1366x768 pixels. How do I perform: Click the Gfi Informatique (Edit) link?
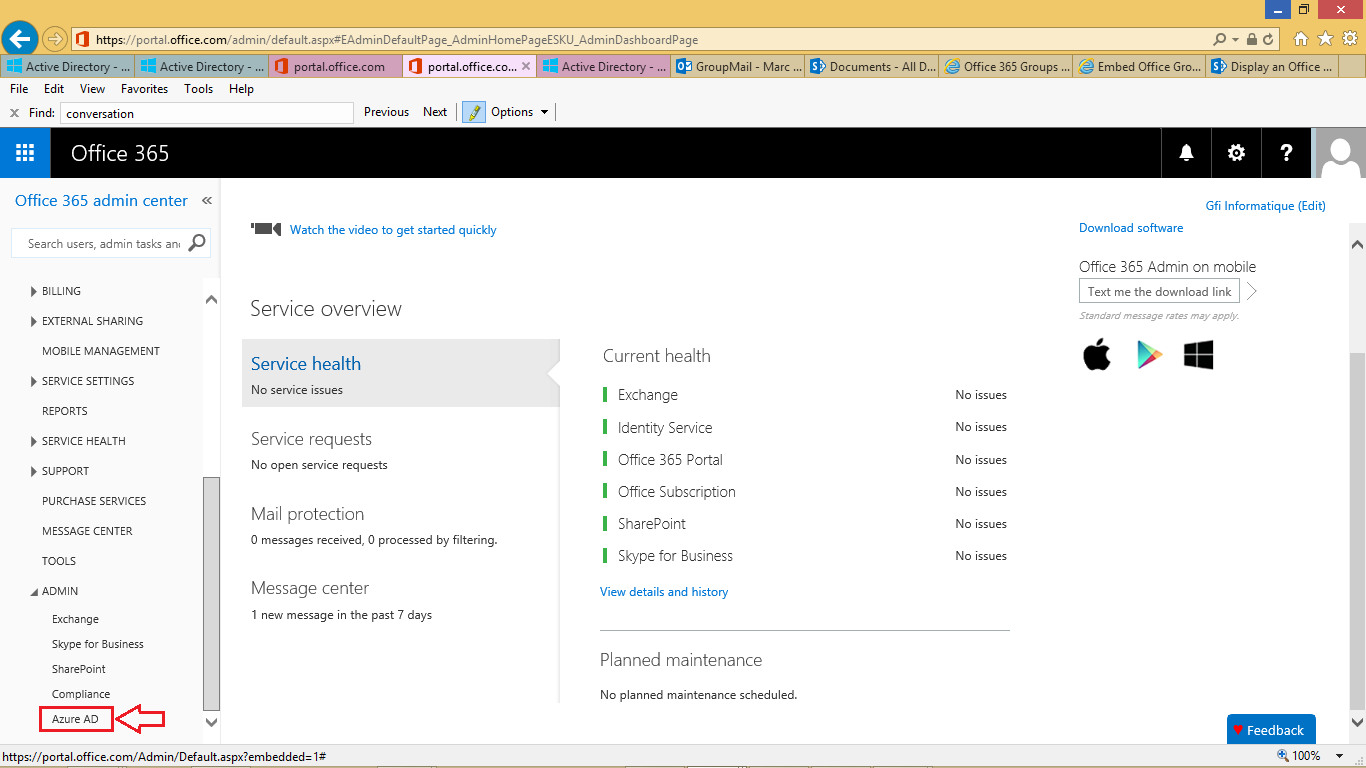coord(1266,206)
